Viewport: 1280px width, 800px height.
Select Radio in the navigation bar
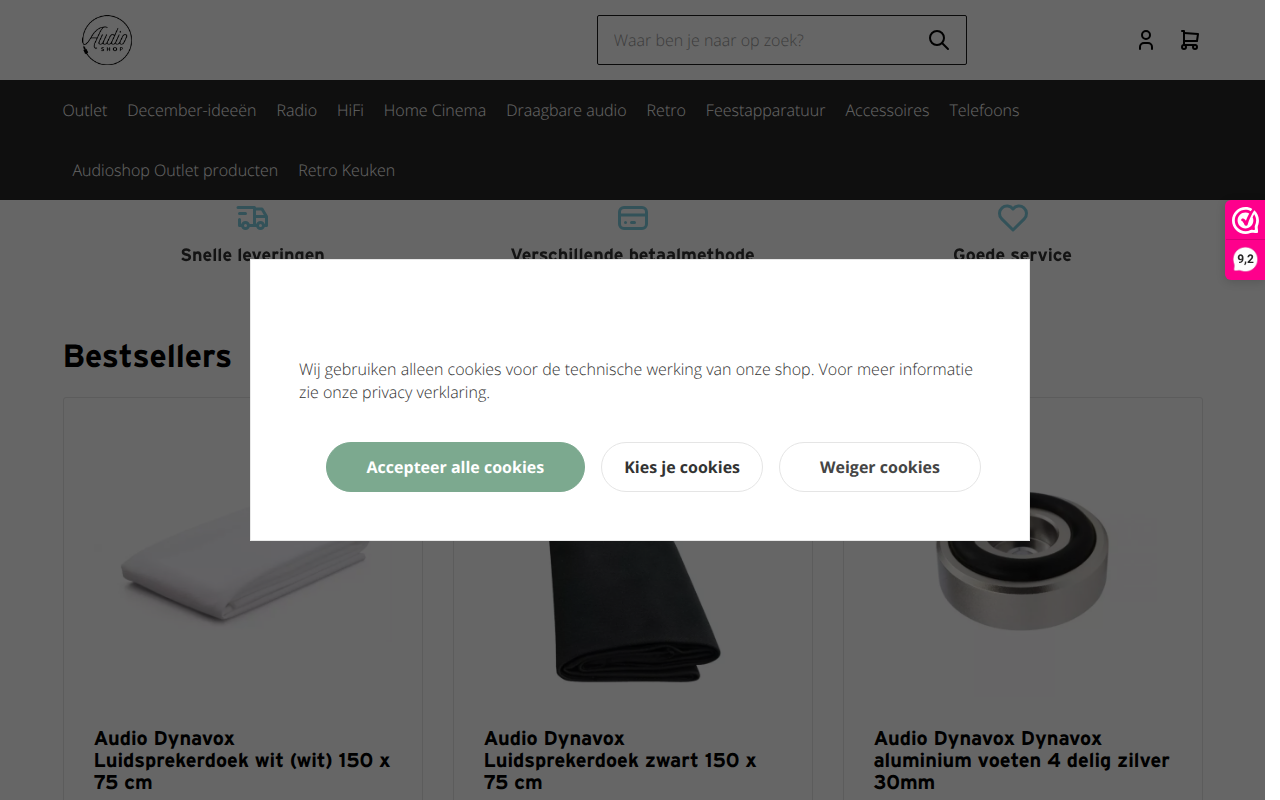pyautogui.click(x=297, y=110)
